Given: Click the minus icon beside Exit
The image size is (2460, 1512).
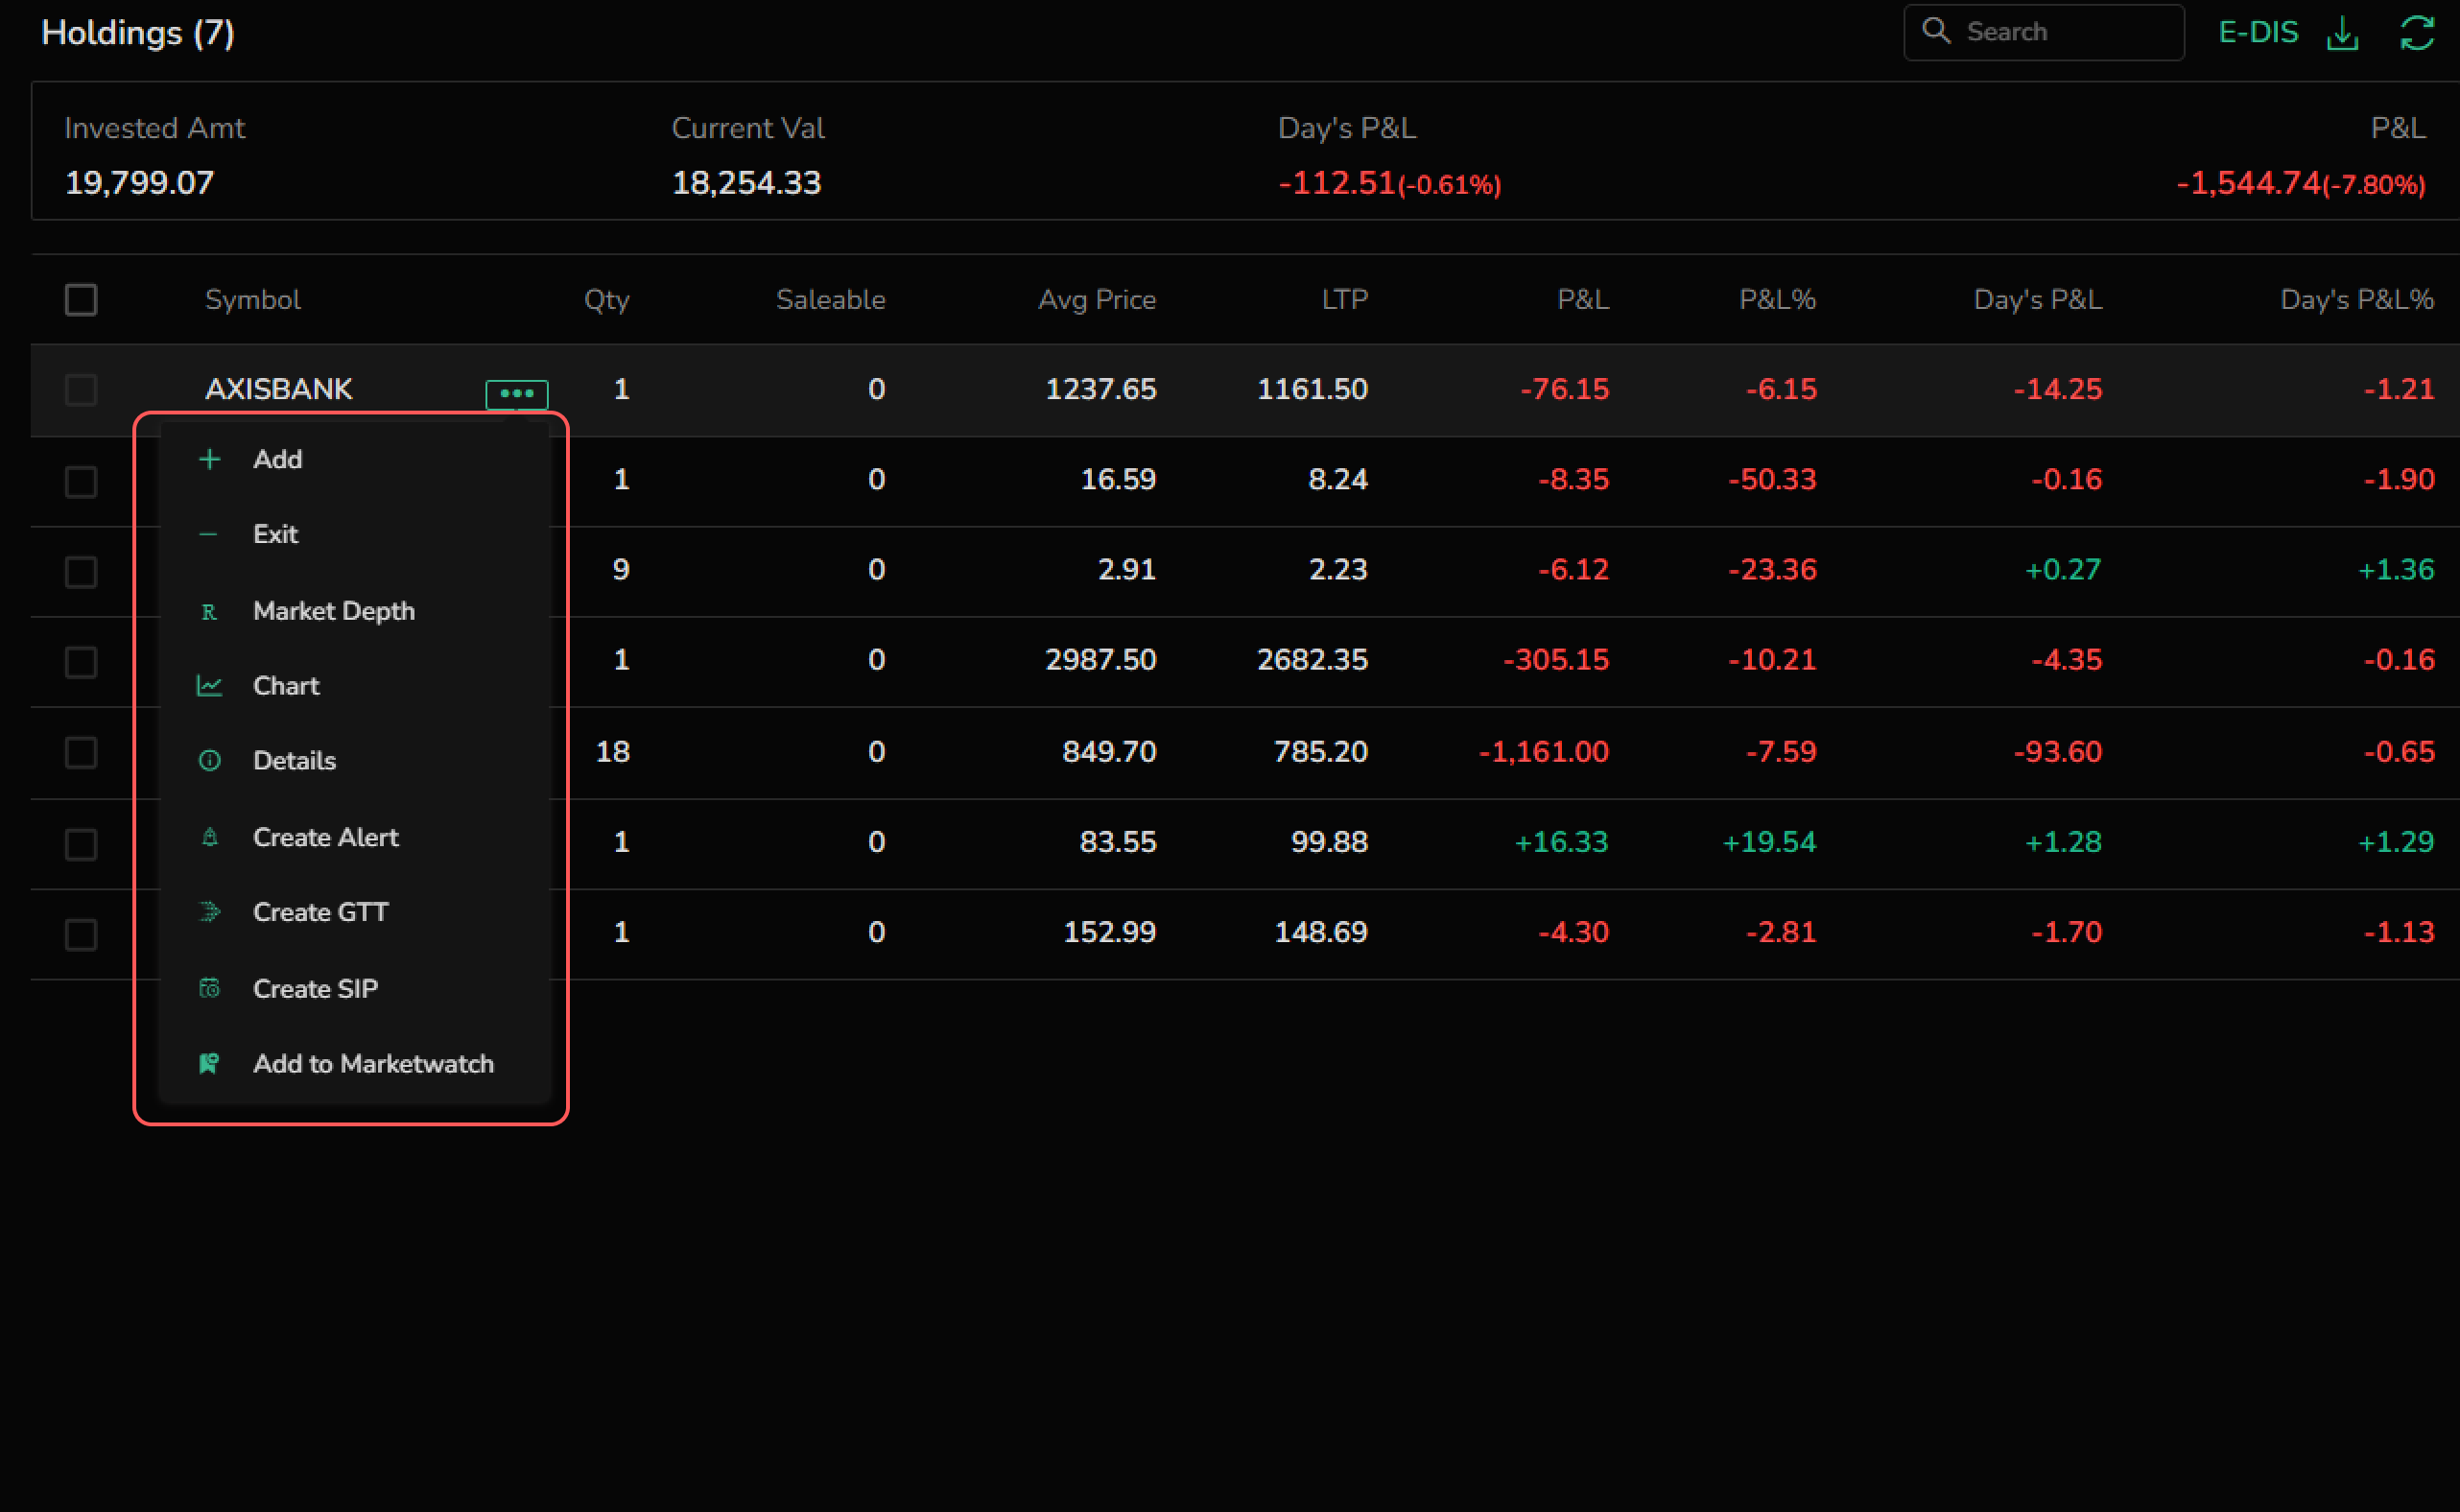Looking at the screenshot, I should 208,534.
